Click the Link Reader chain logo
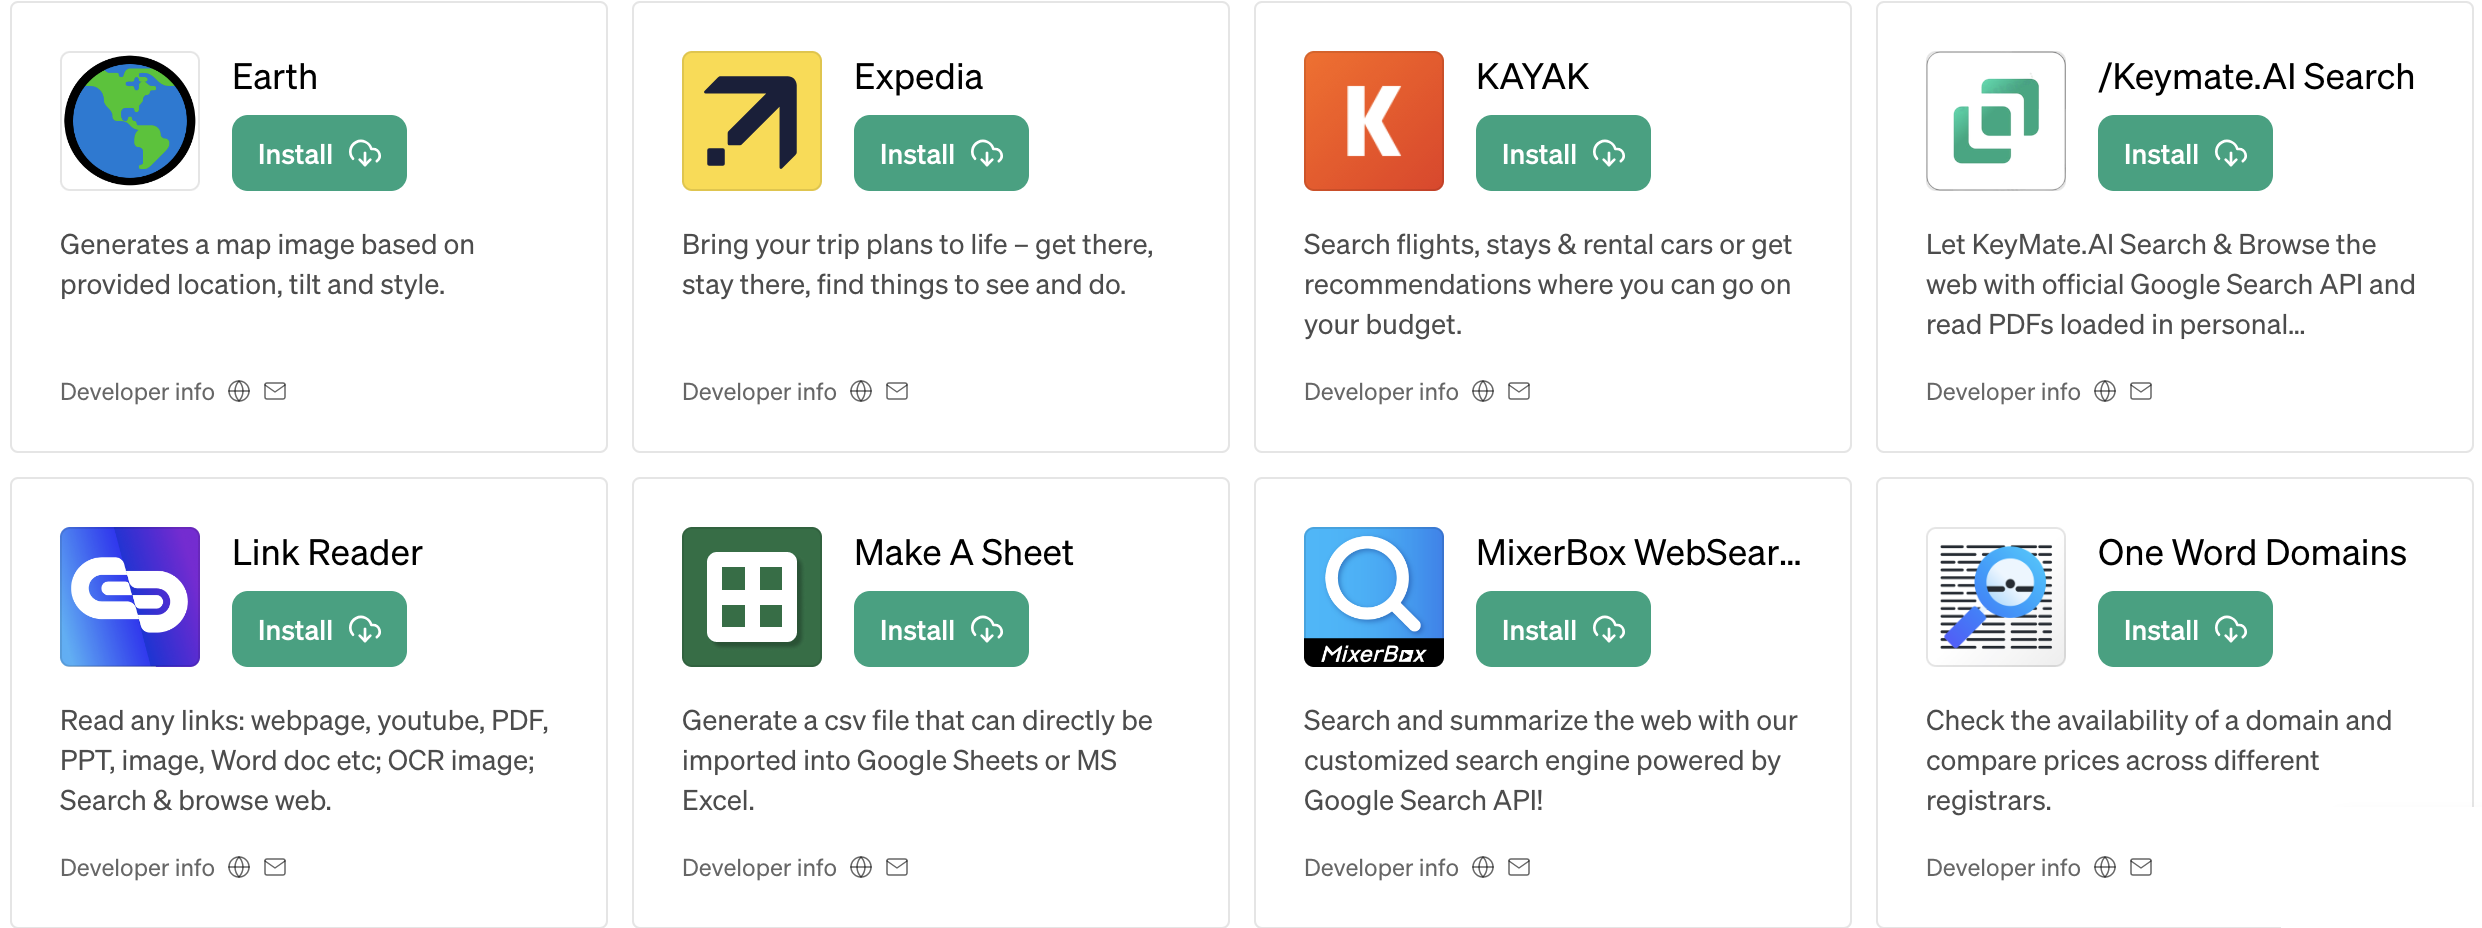2482x928 pixels. click(x=130, y=597)
